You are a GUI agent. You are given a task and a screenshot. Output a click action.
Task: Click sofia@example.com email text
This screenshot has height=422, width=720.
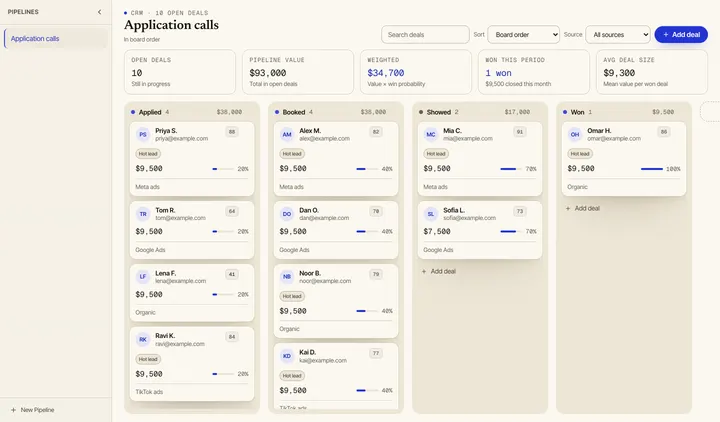[x=469, y=218]
